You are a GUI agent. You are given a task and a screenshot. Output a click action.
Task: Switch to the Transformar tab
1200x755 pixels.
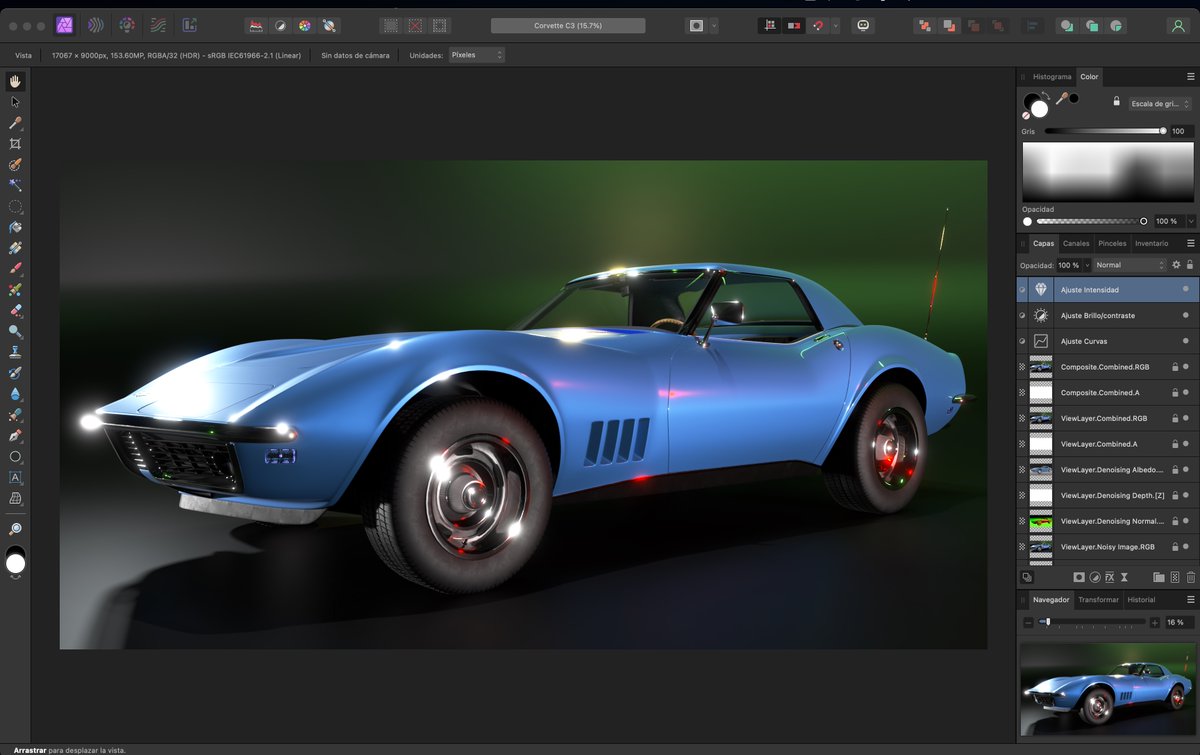pyautogui.click(x=1098, y=600)
